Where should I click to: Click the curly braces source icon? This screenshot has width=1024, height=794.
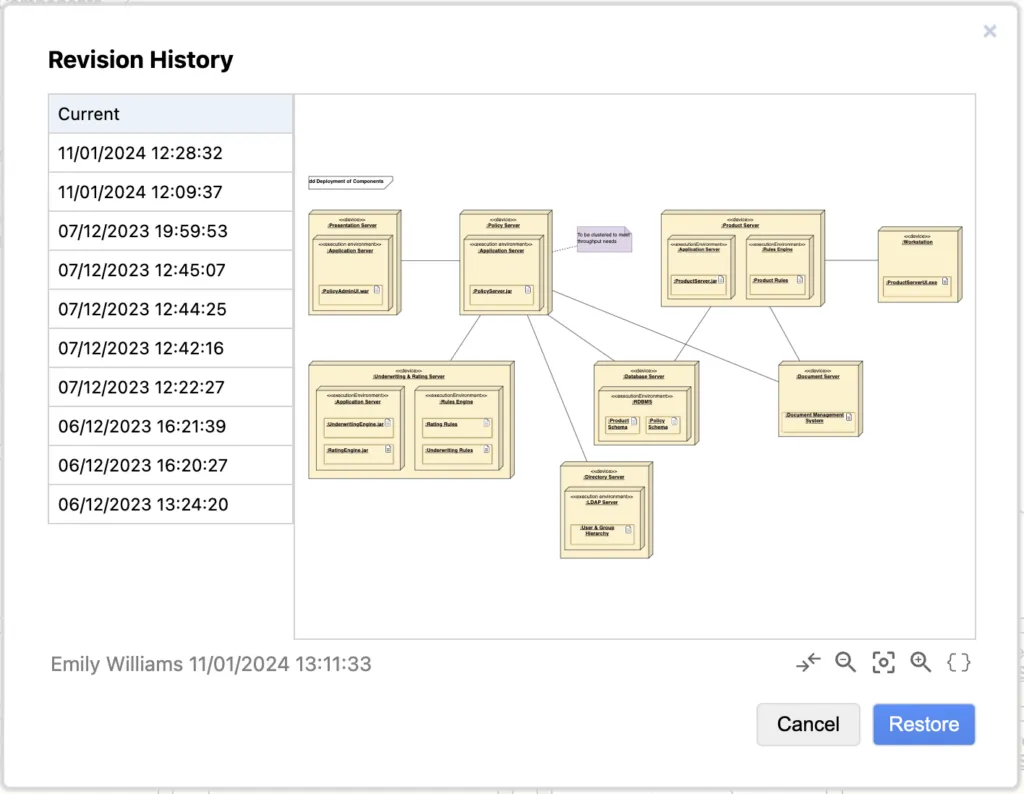tap(958, 662)
